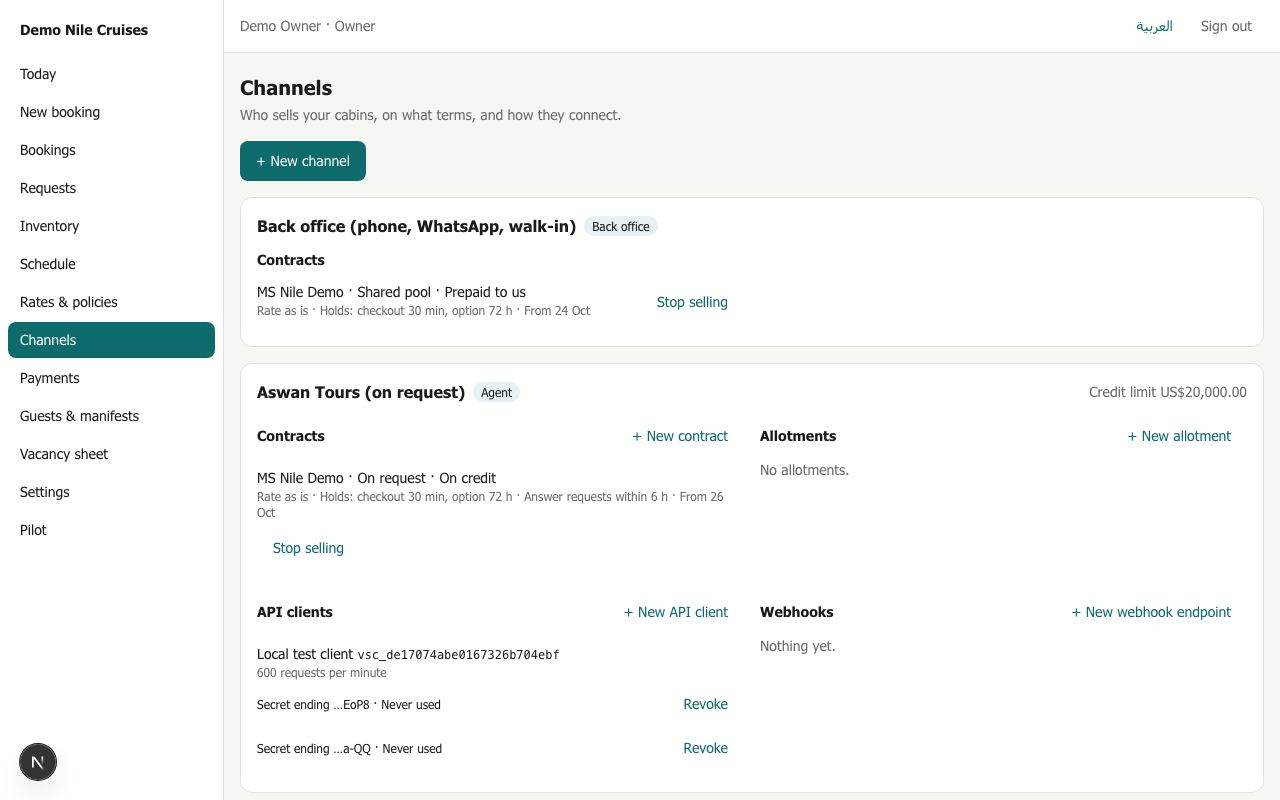Stop selling the Aswan Tours contract

point(308,548)
